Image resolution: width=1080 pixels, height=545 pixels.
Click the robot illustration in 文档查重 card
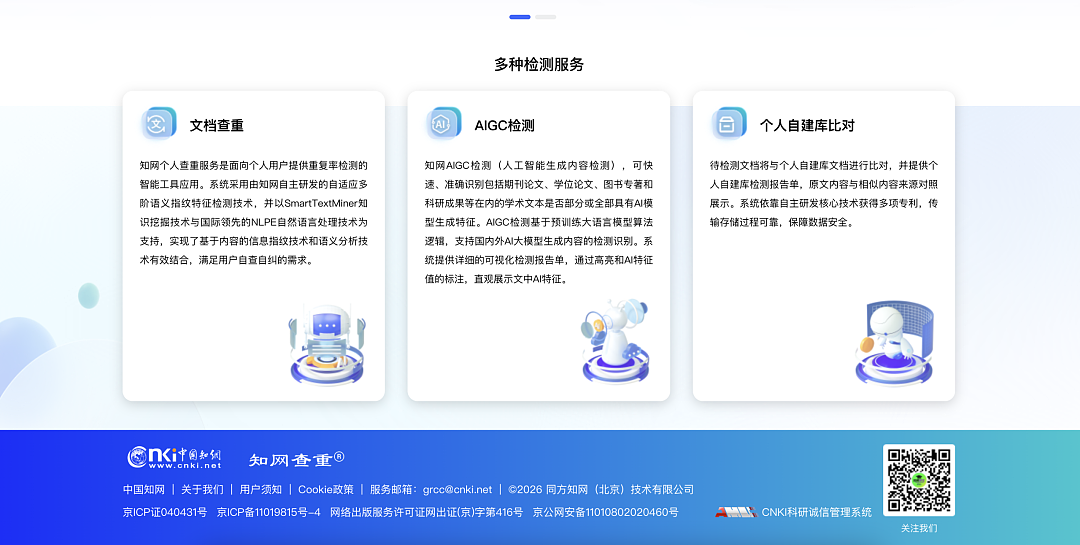tap(327, 345)
